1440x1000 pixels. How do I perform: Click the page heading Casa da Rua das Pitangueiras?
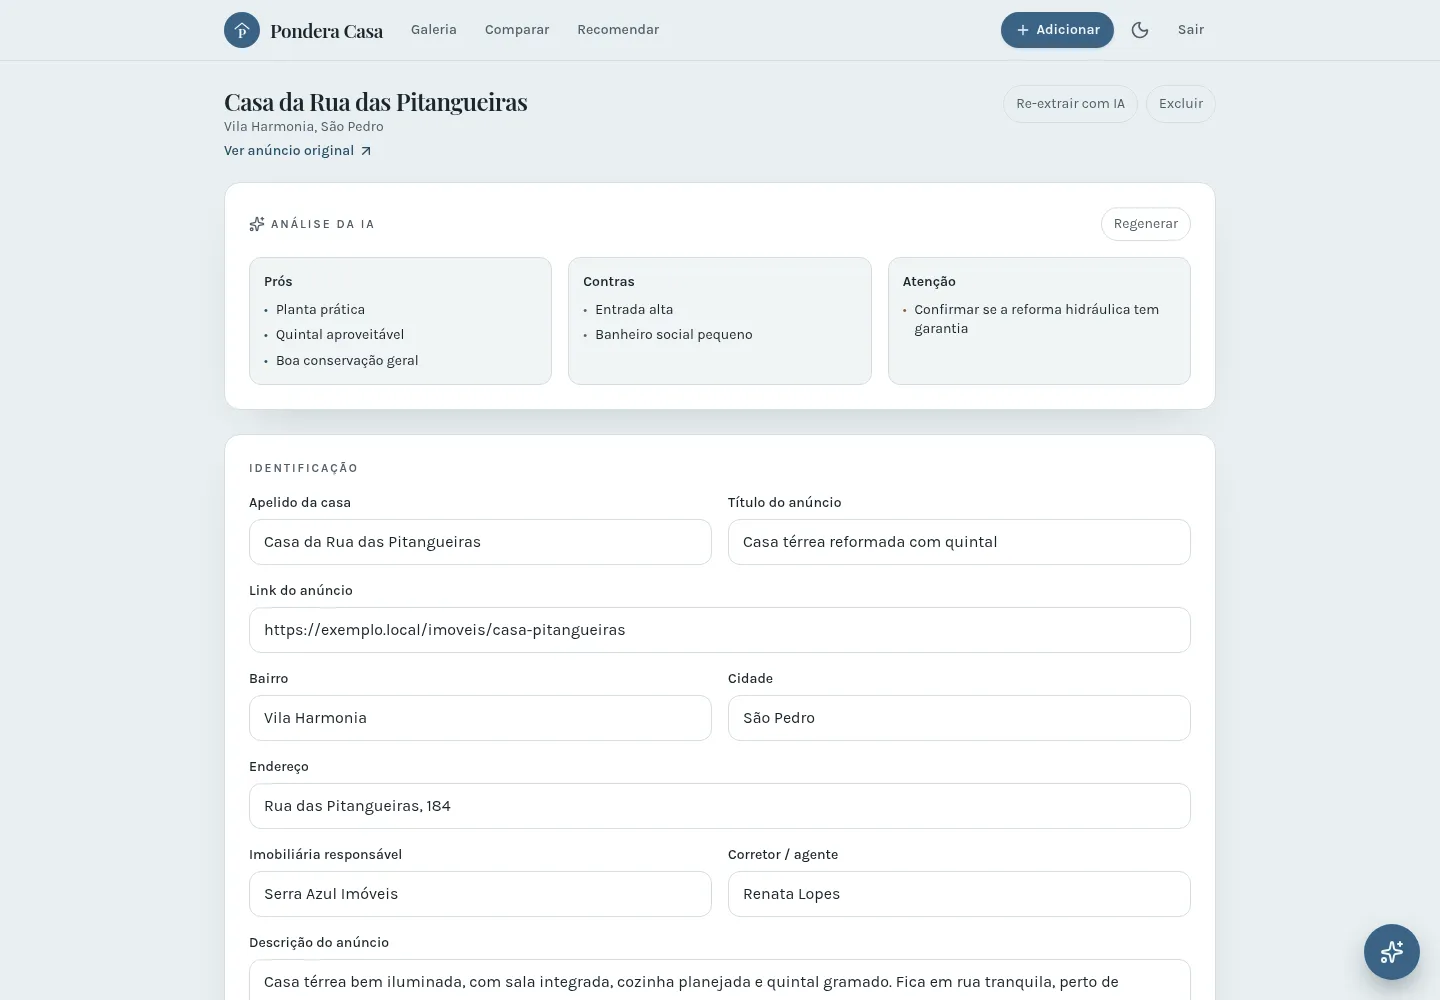pyautogui.click(x=376, y=102)
